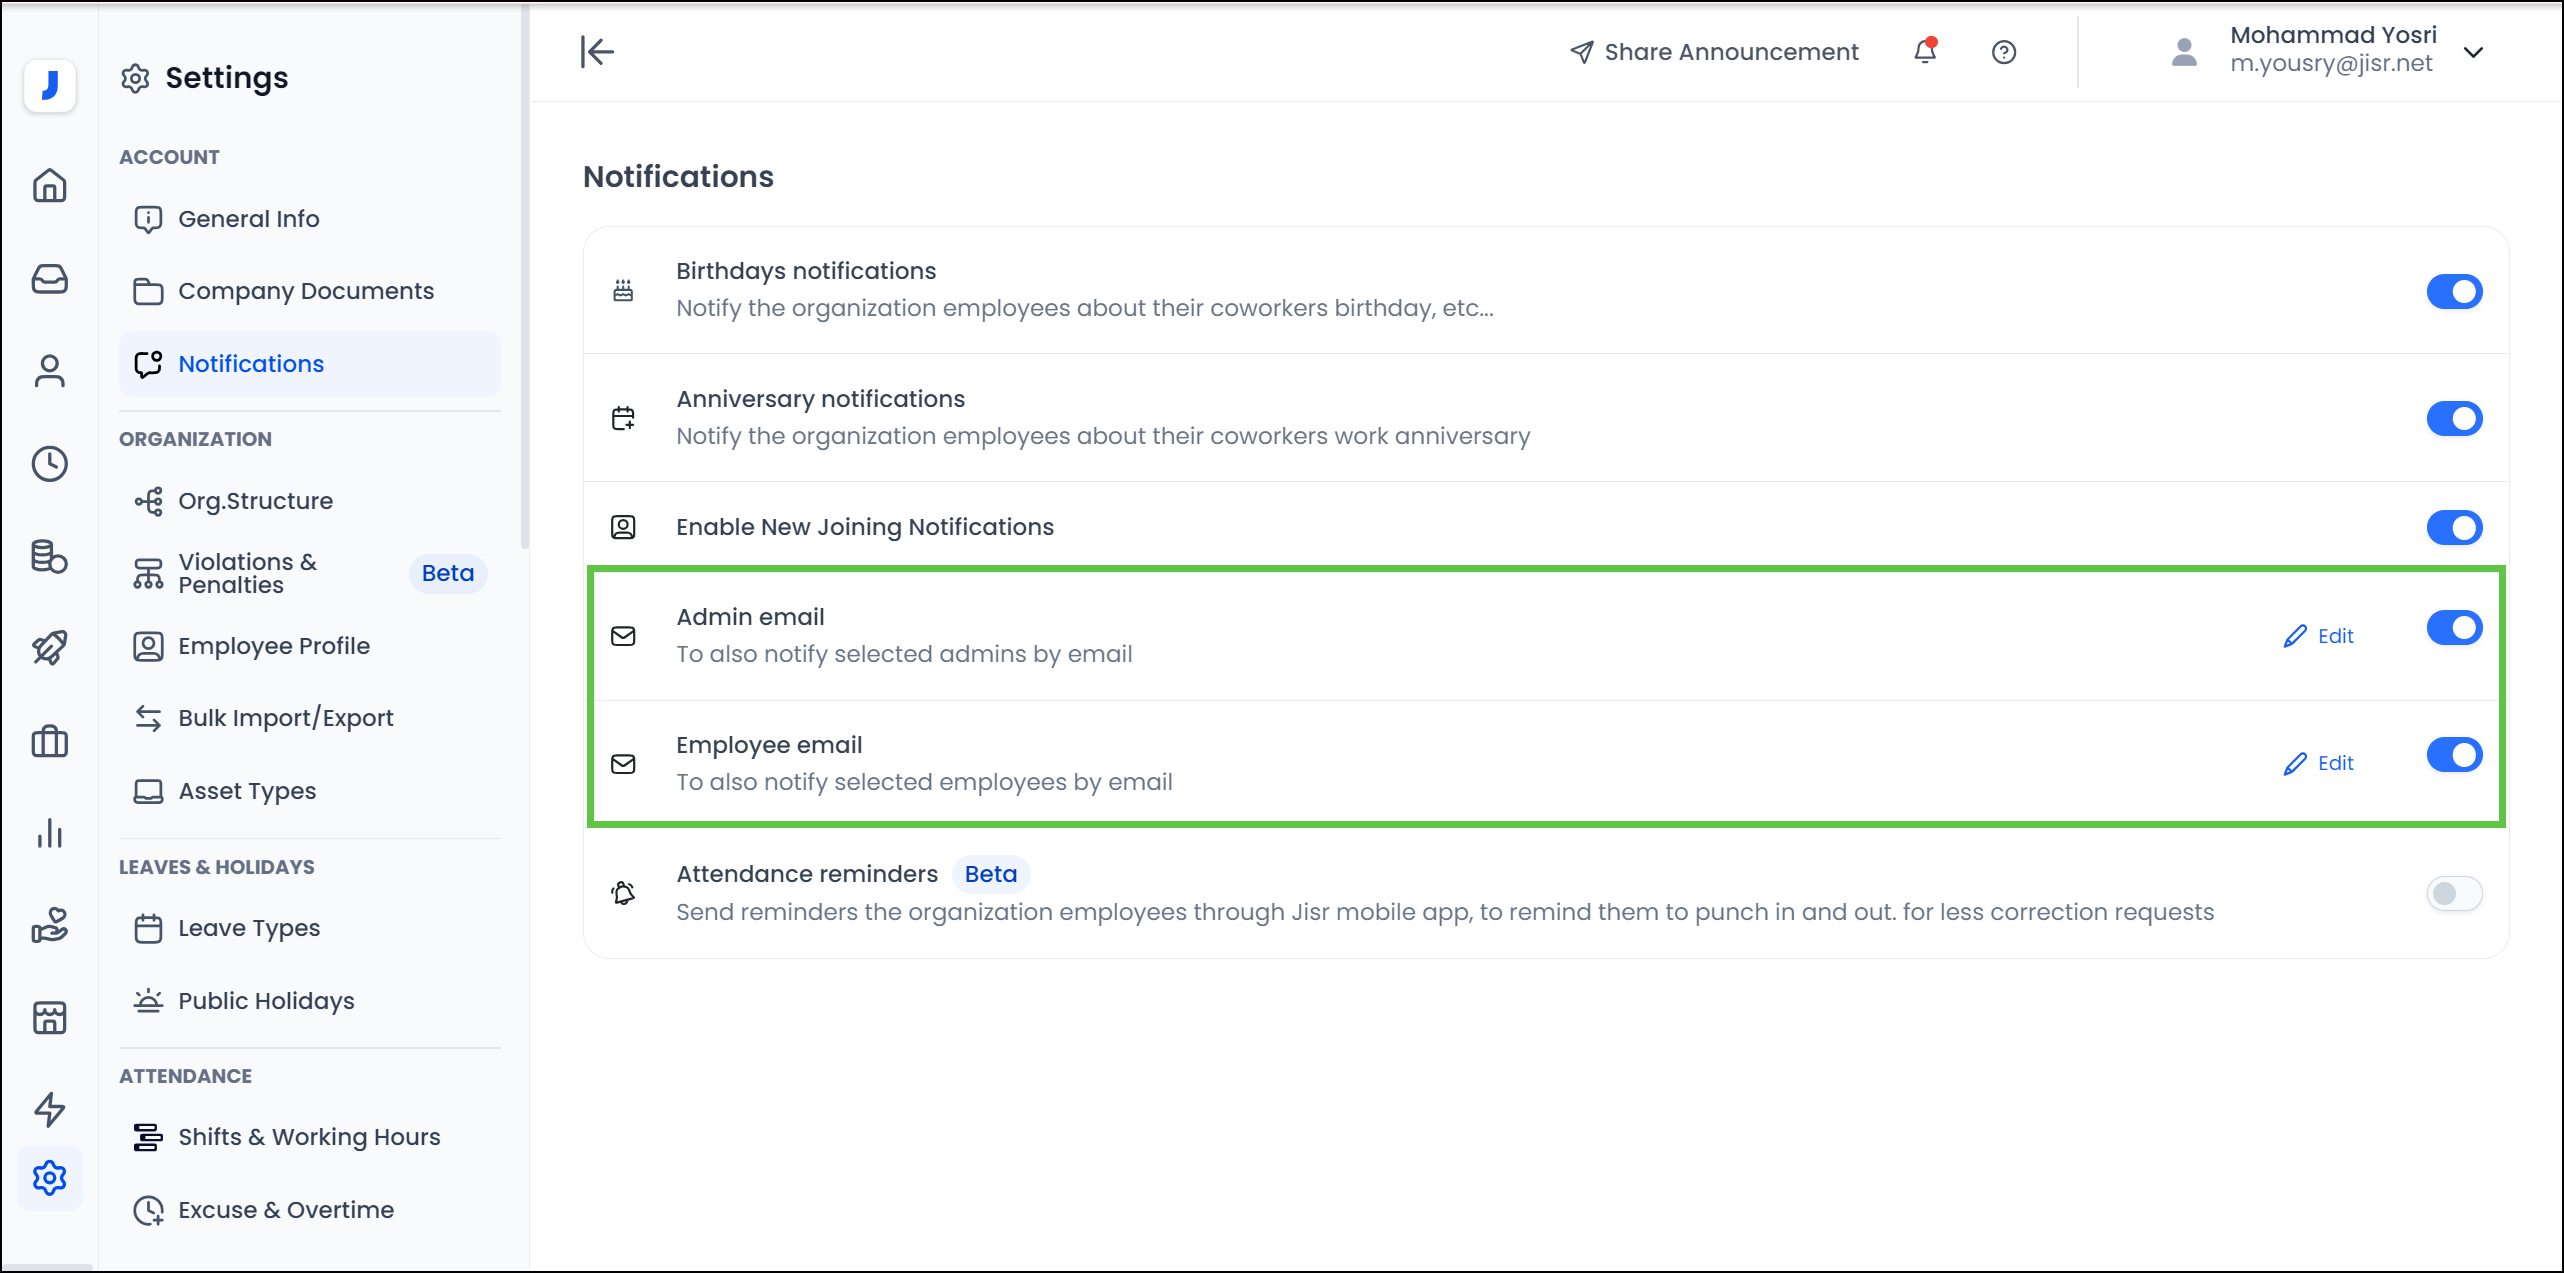Open the inbox tray icon in left rail

[x=50, y=279]
